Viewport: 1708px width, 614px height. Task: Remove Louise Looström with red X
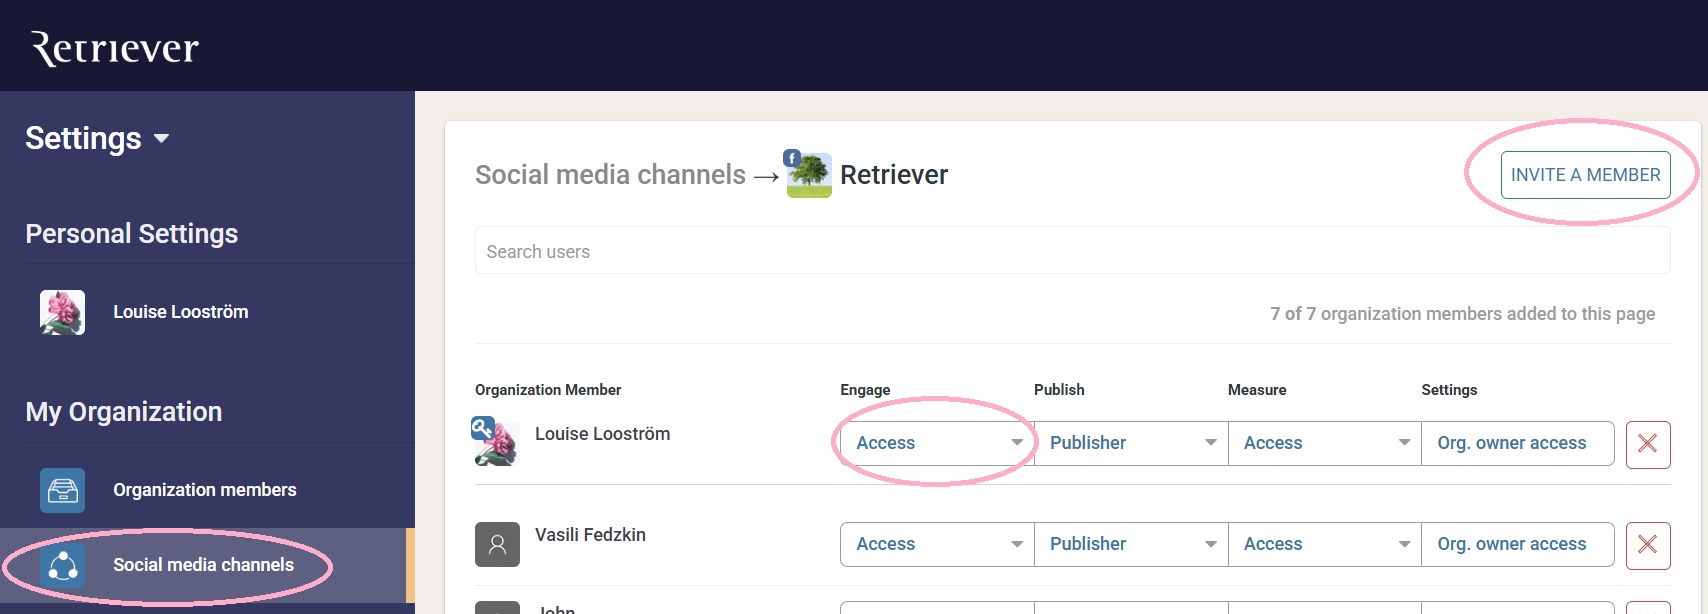pos(1648,444)
